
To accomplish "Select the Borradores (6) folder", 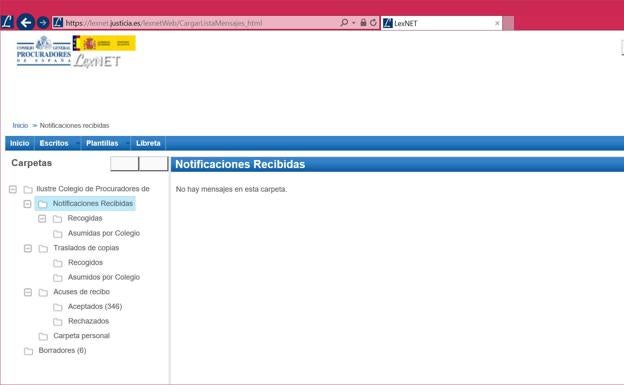I will (x=62, y=350).
